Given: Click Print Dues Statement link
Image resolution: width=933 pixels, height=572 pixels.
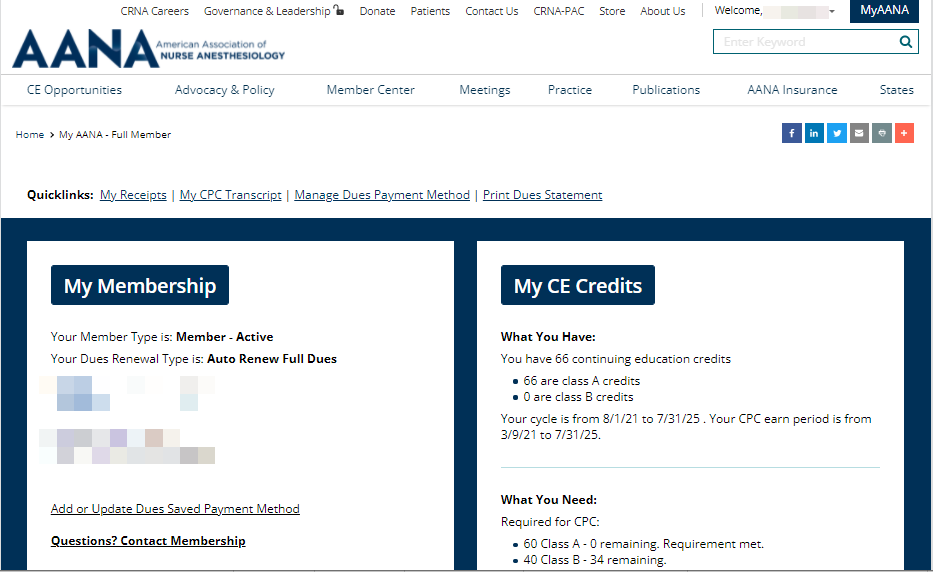Looking at the screenshot, I should click(x=542, y=195).
